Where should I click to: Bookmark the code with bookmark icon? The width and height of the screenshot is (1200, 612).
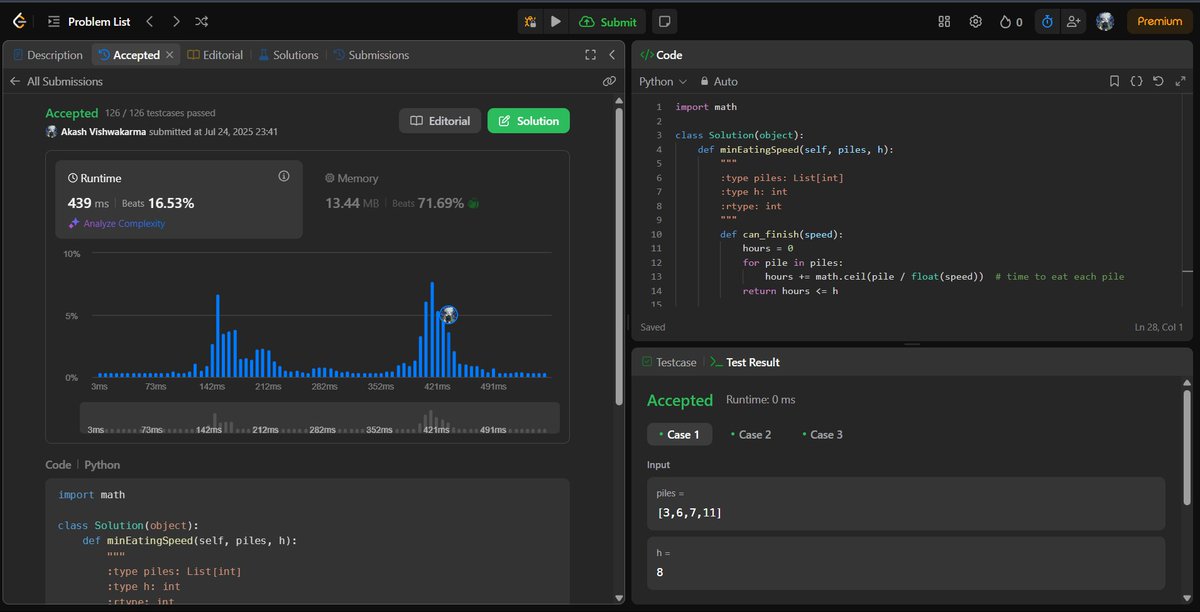[x=1114, y=81]
